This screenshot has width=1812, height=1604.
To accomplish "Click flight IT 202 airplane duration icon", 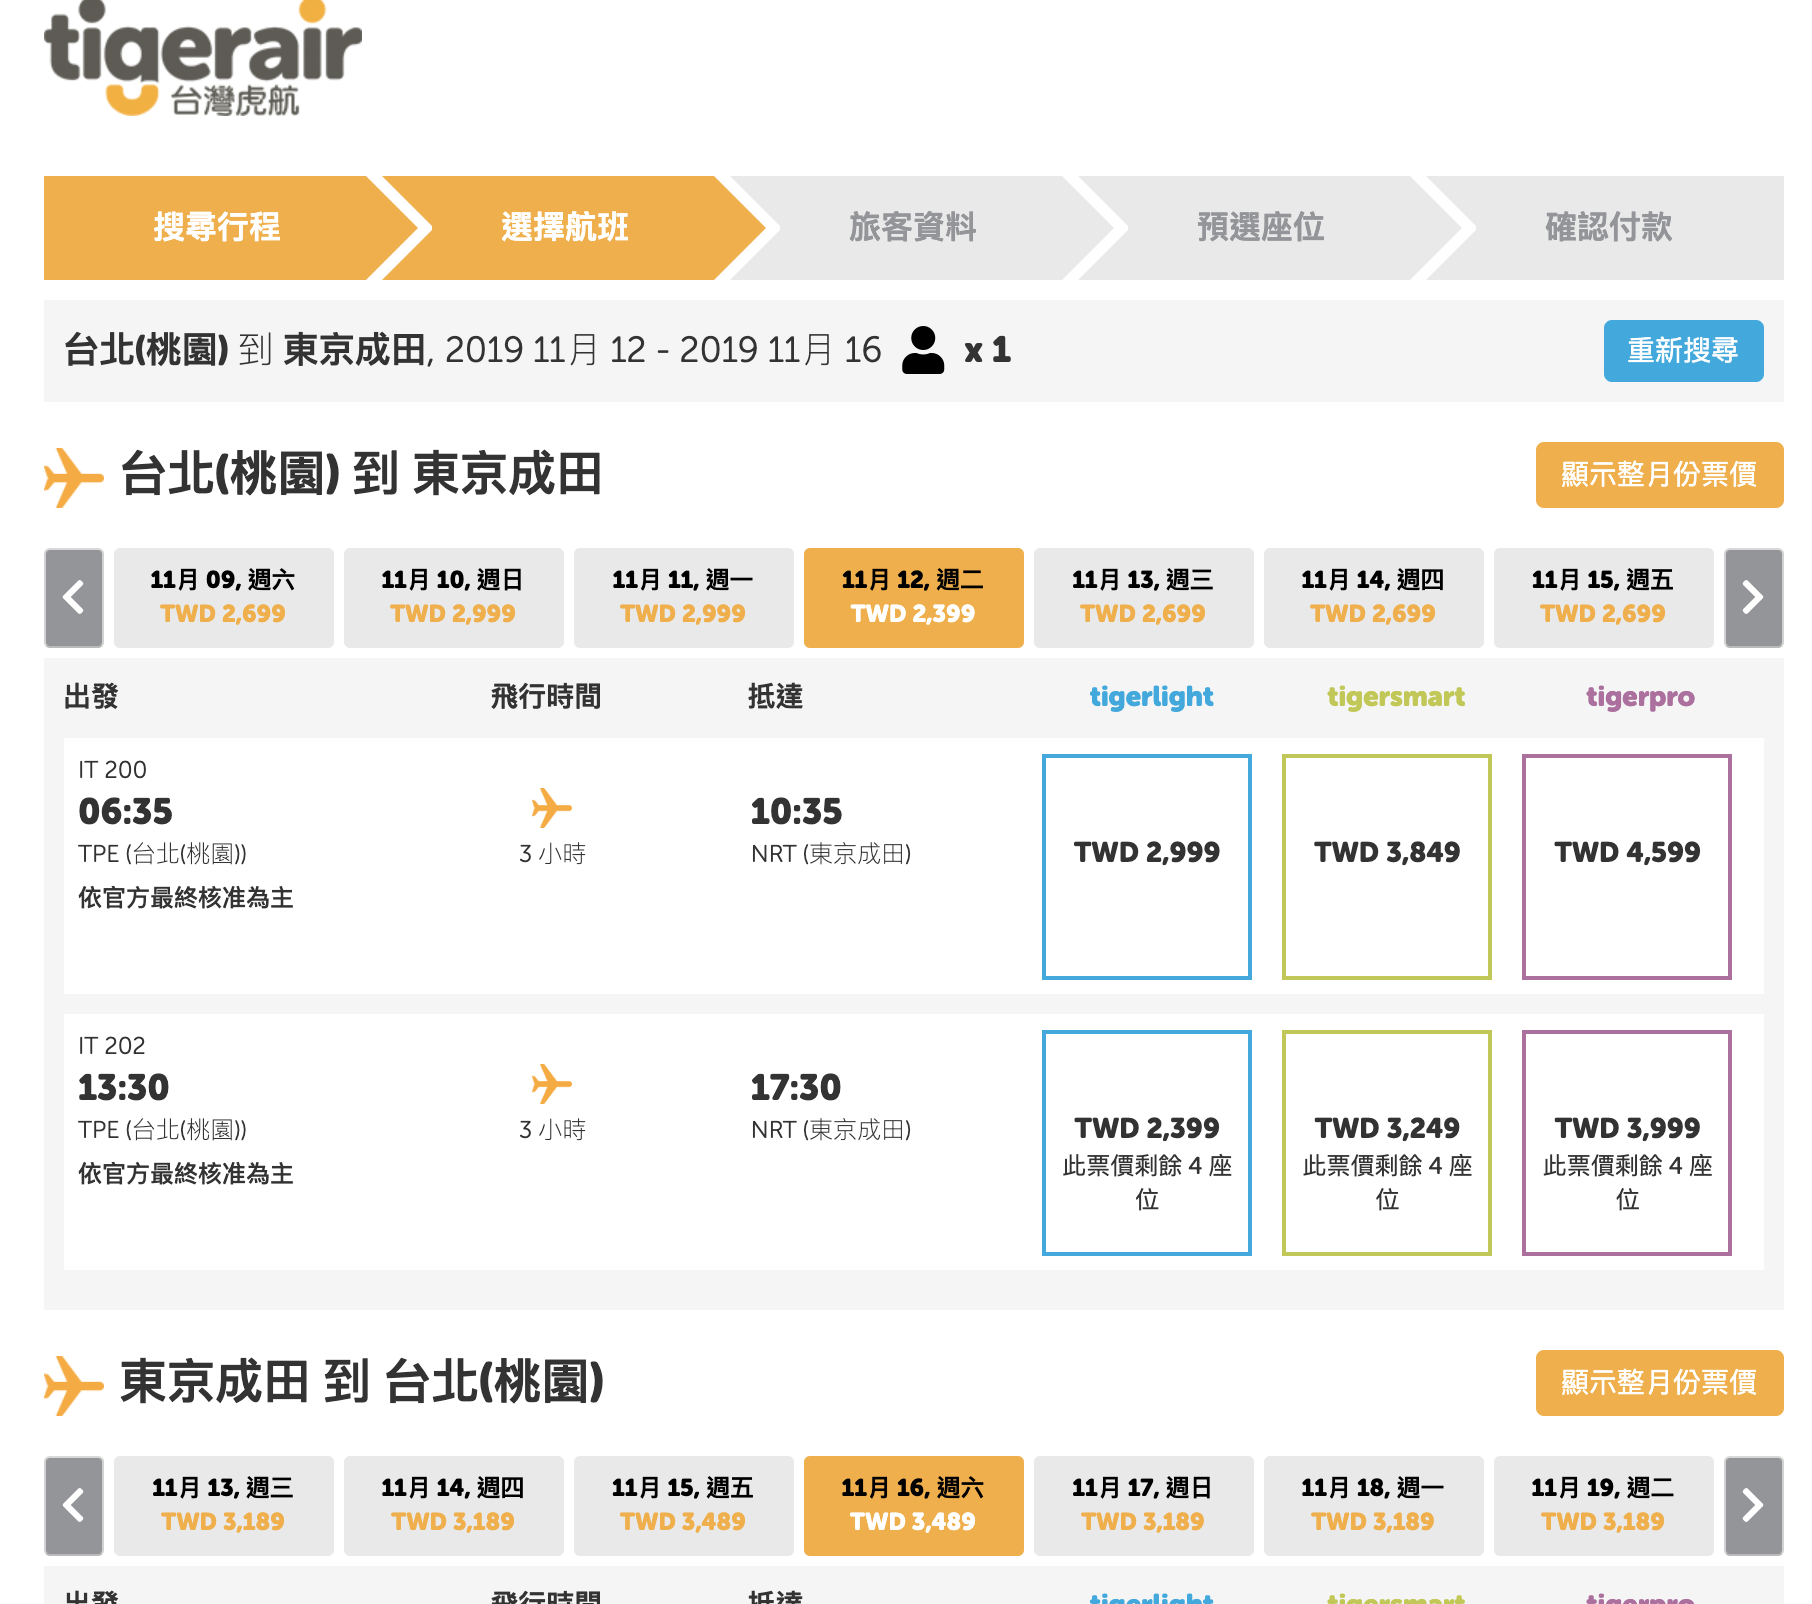I will [x=551, y=1084].
